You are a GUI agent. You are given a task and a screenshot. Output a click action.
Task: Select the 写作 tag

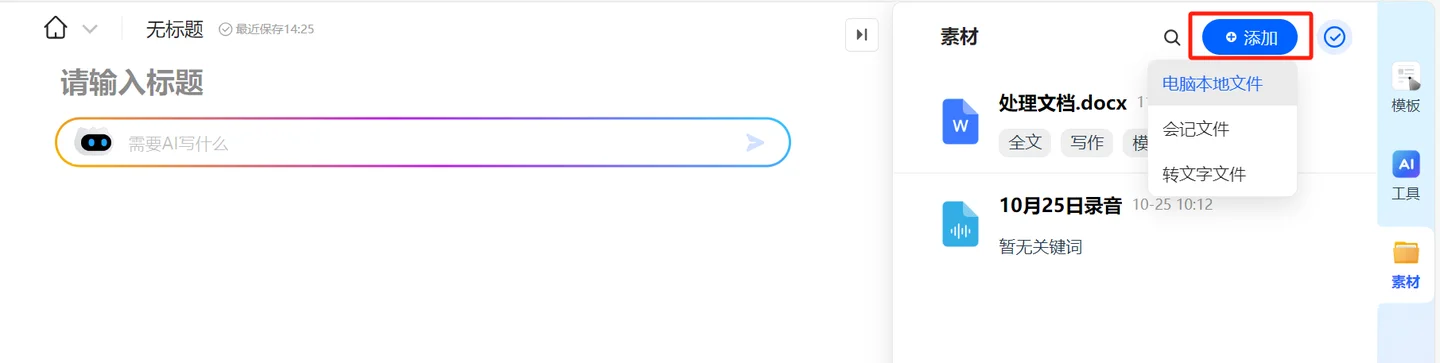coord(1087,142)
